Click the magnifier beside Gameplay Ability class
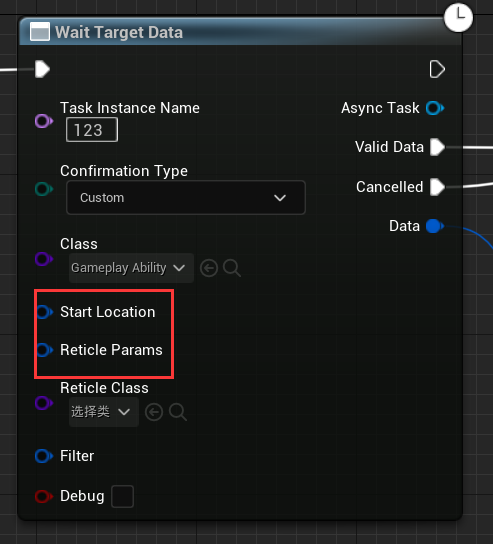 coord(232,268)
